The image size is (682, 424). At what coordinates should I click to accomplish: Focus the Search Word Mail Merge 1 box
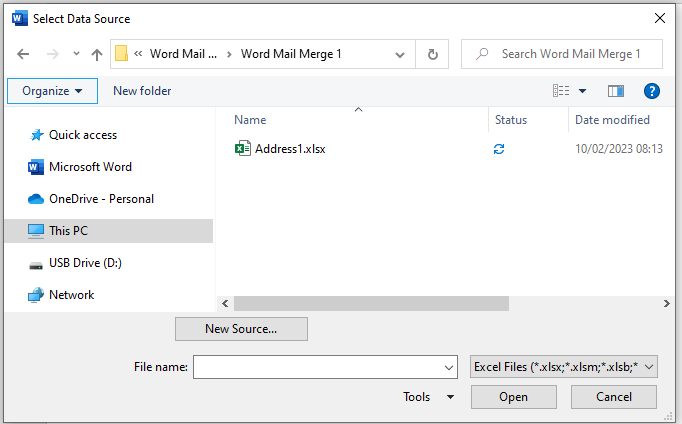click(x=562, y=54)
